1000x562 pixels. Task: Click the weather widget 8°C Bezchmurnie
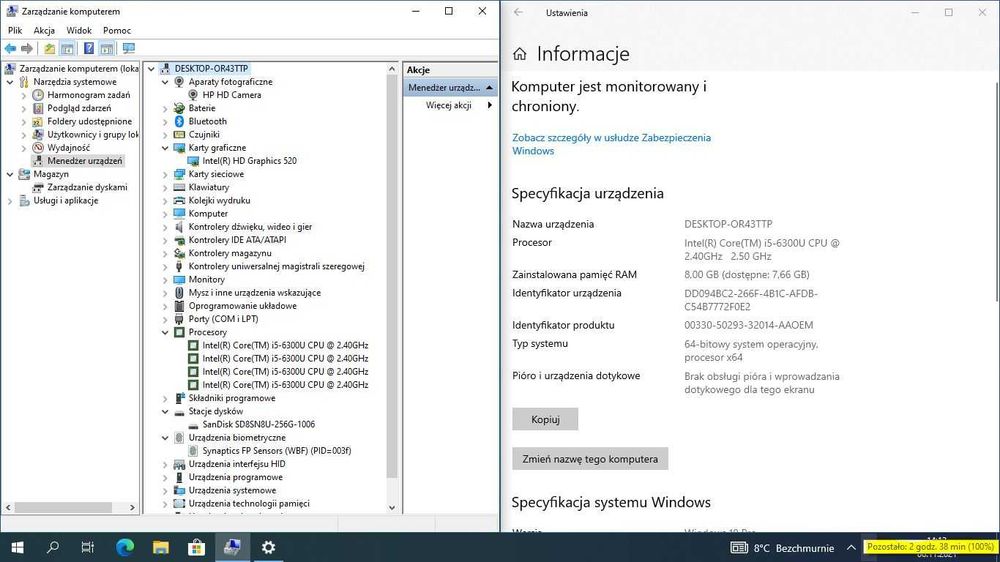[x=782, y=547]
